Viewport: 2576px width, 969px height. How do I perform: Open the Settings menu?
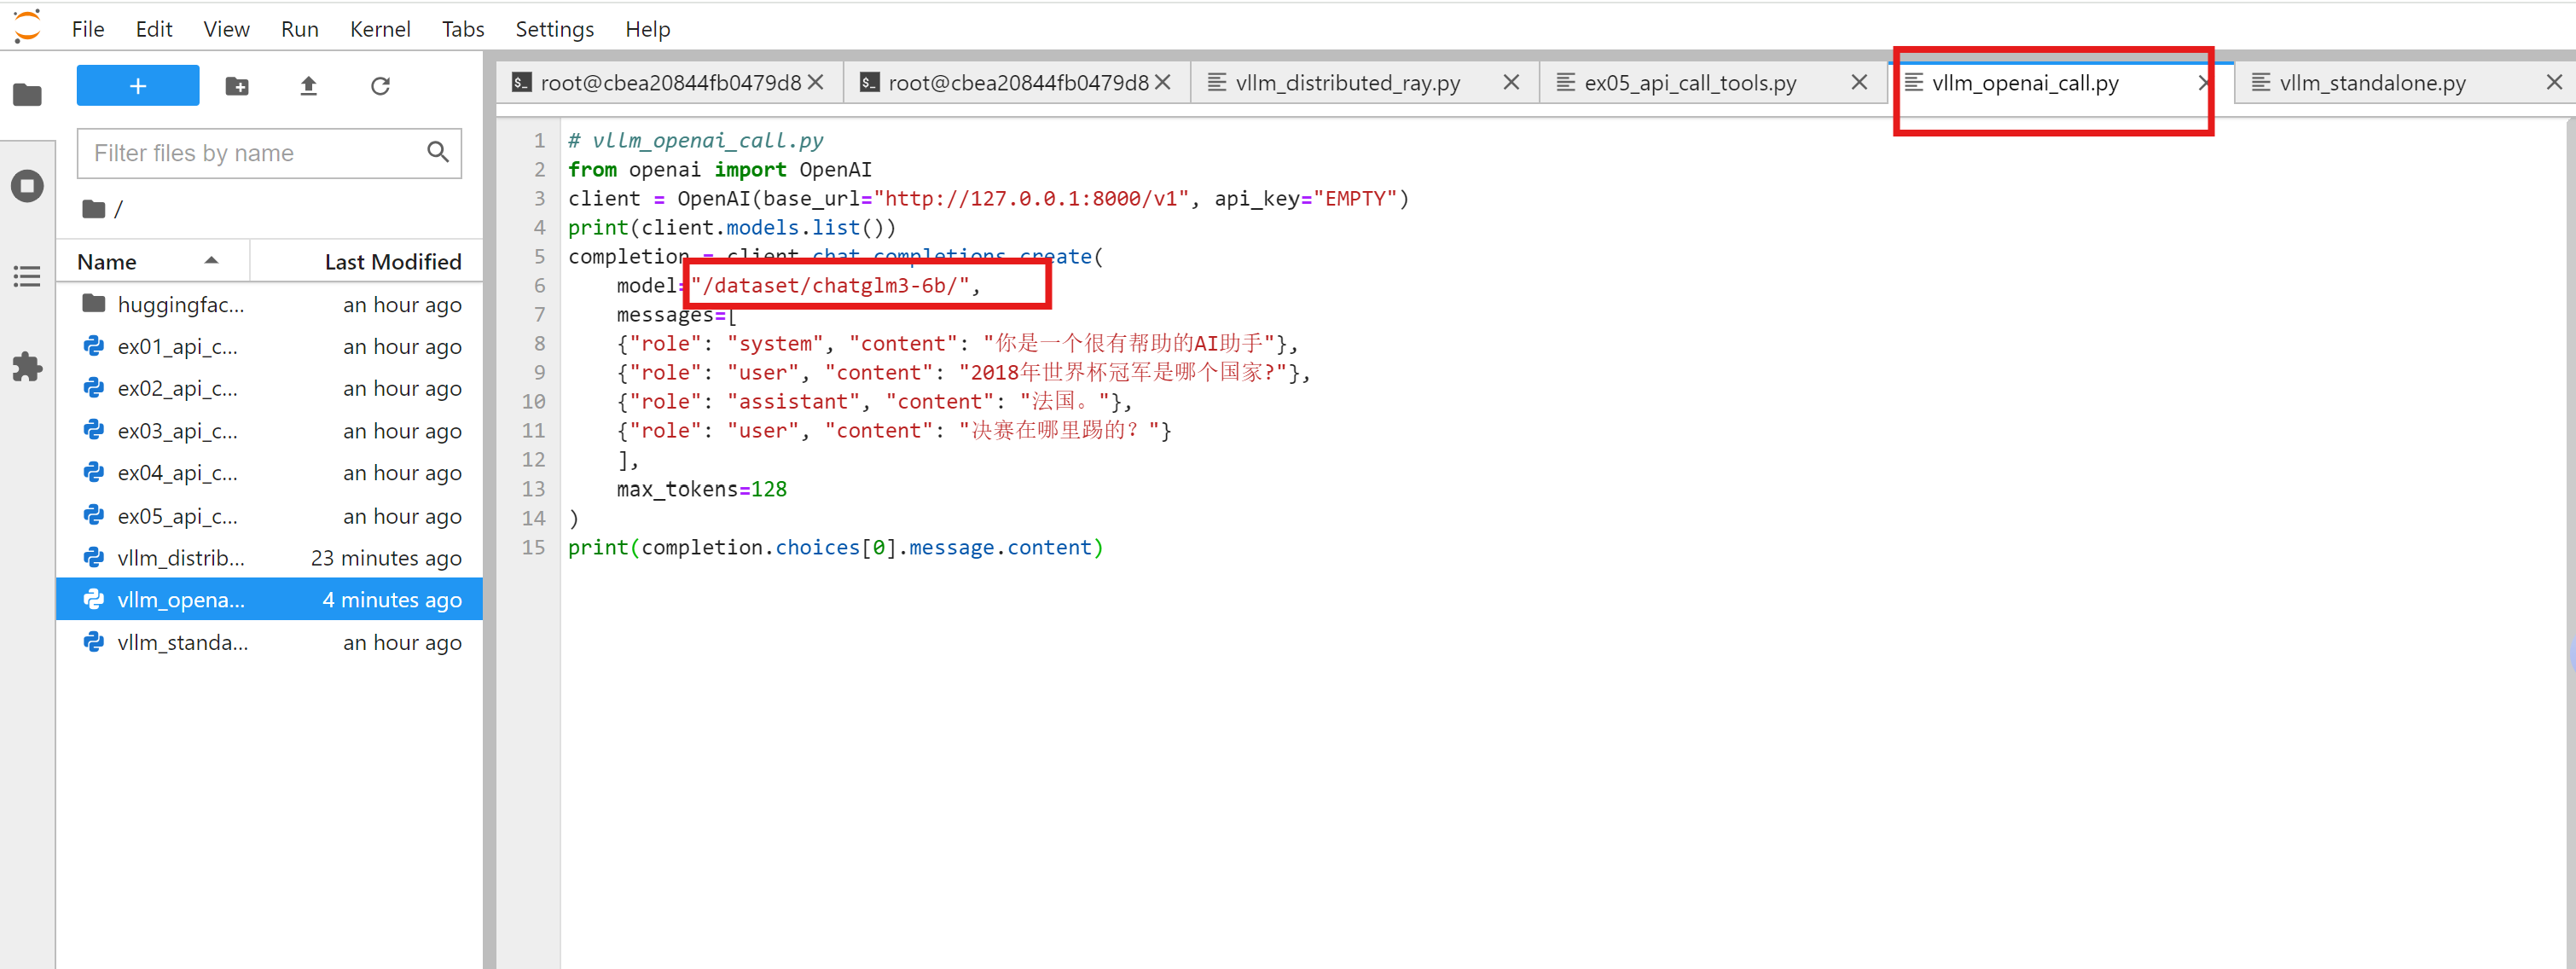click(554, 29)
